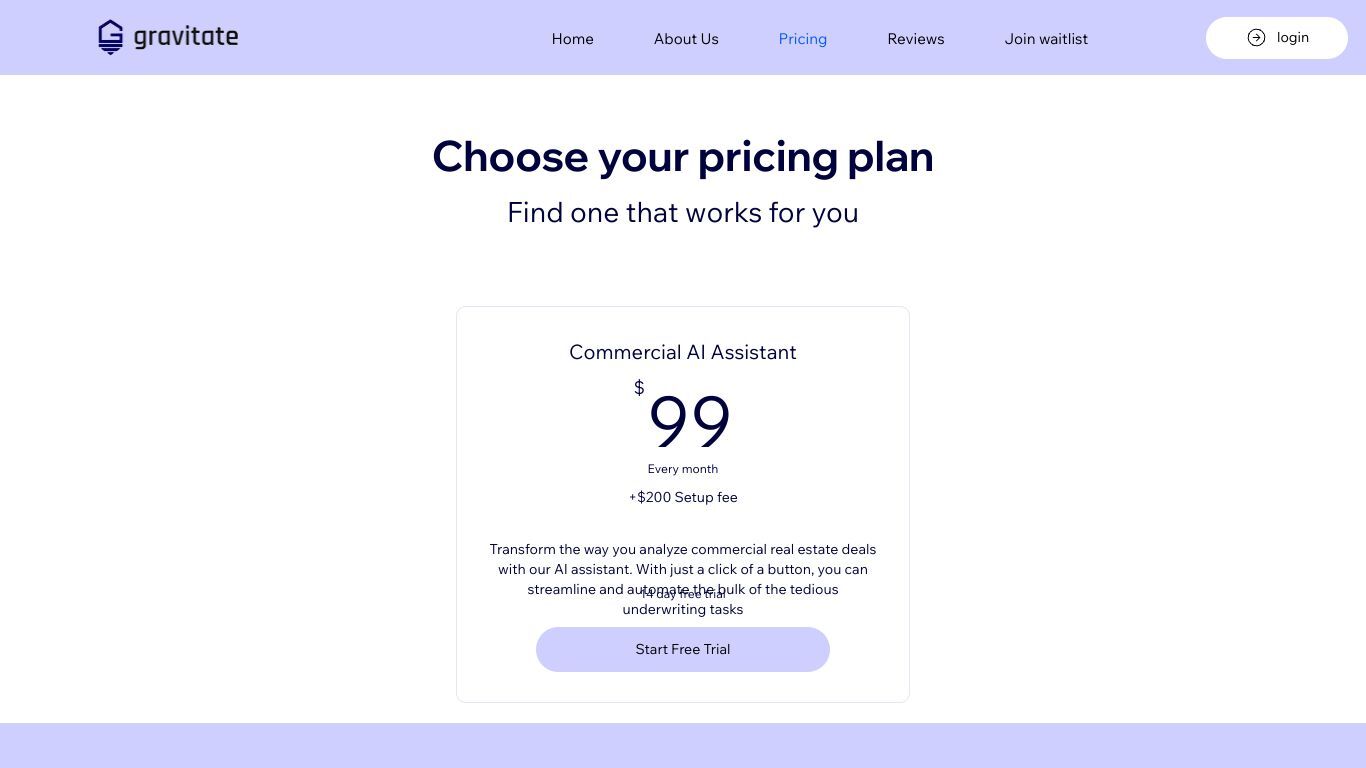Click the Find one that works subheading
The image size is (1366, 768).
point(683,213)
